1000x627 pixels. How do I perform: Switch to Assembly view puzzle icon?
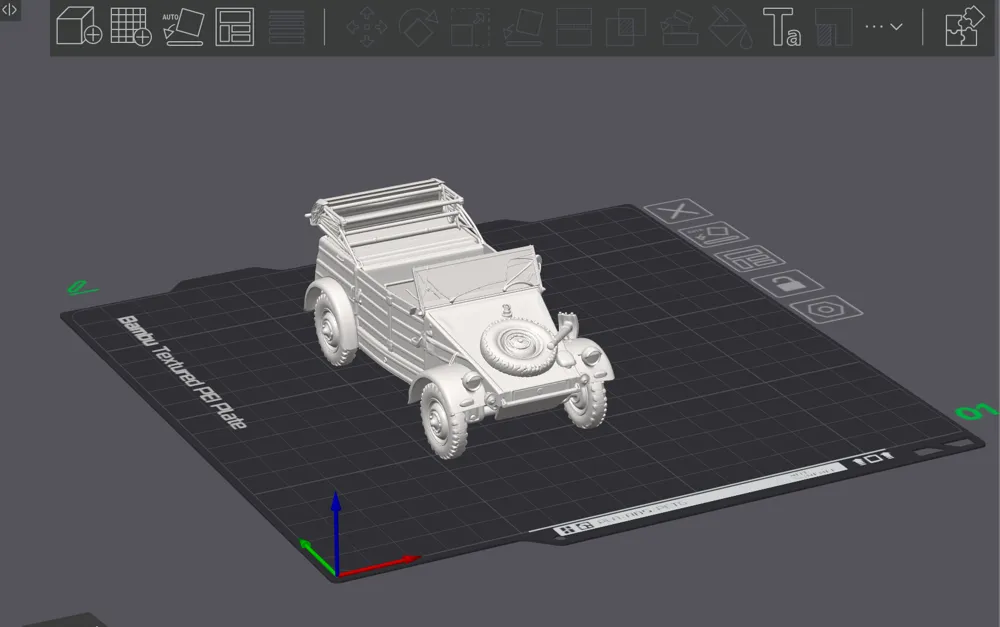pyautogui.click(x=964, y=27)
